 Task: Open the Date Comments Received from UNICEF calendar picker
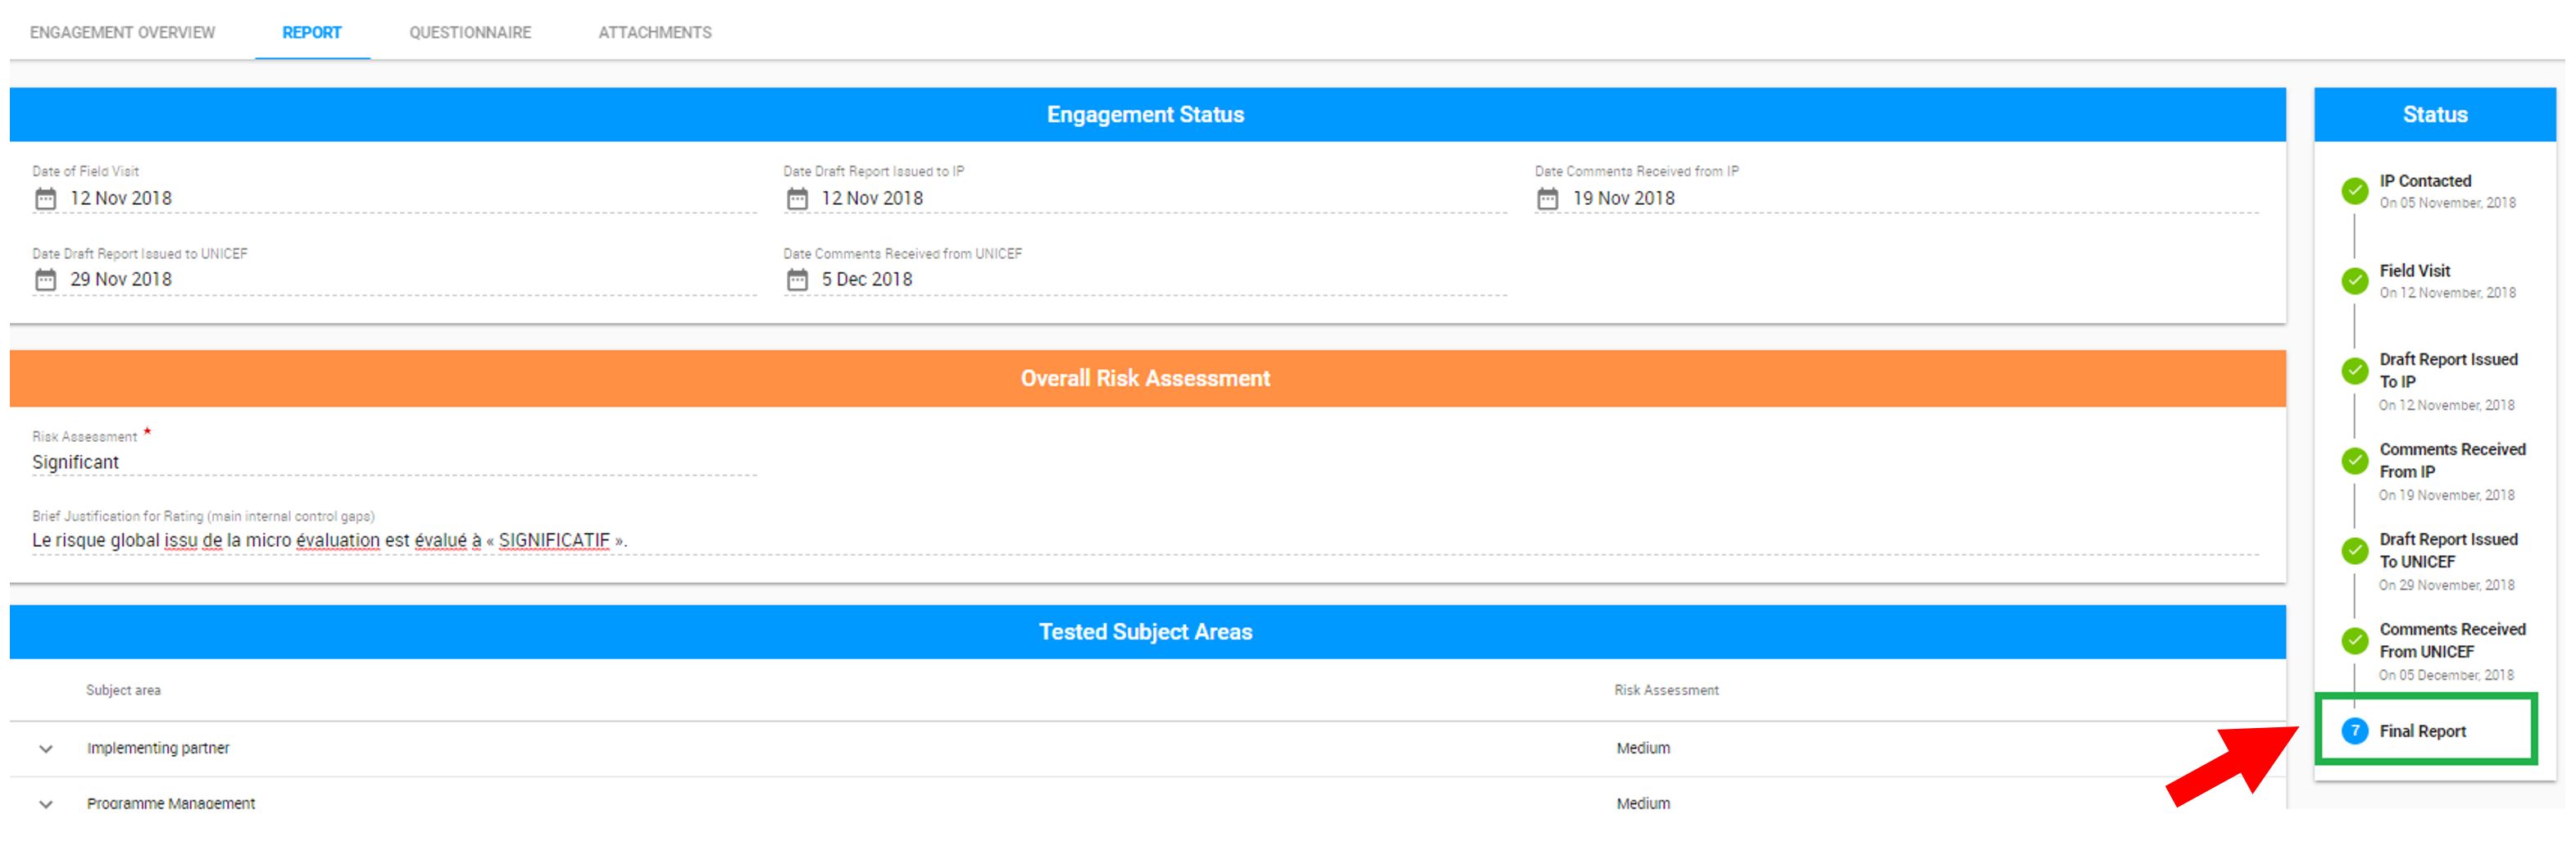(x=797, y=279)
